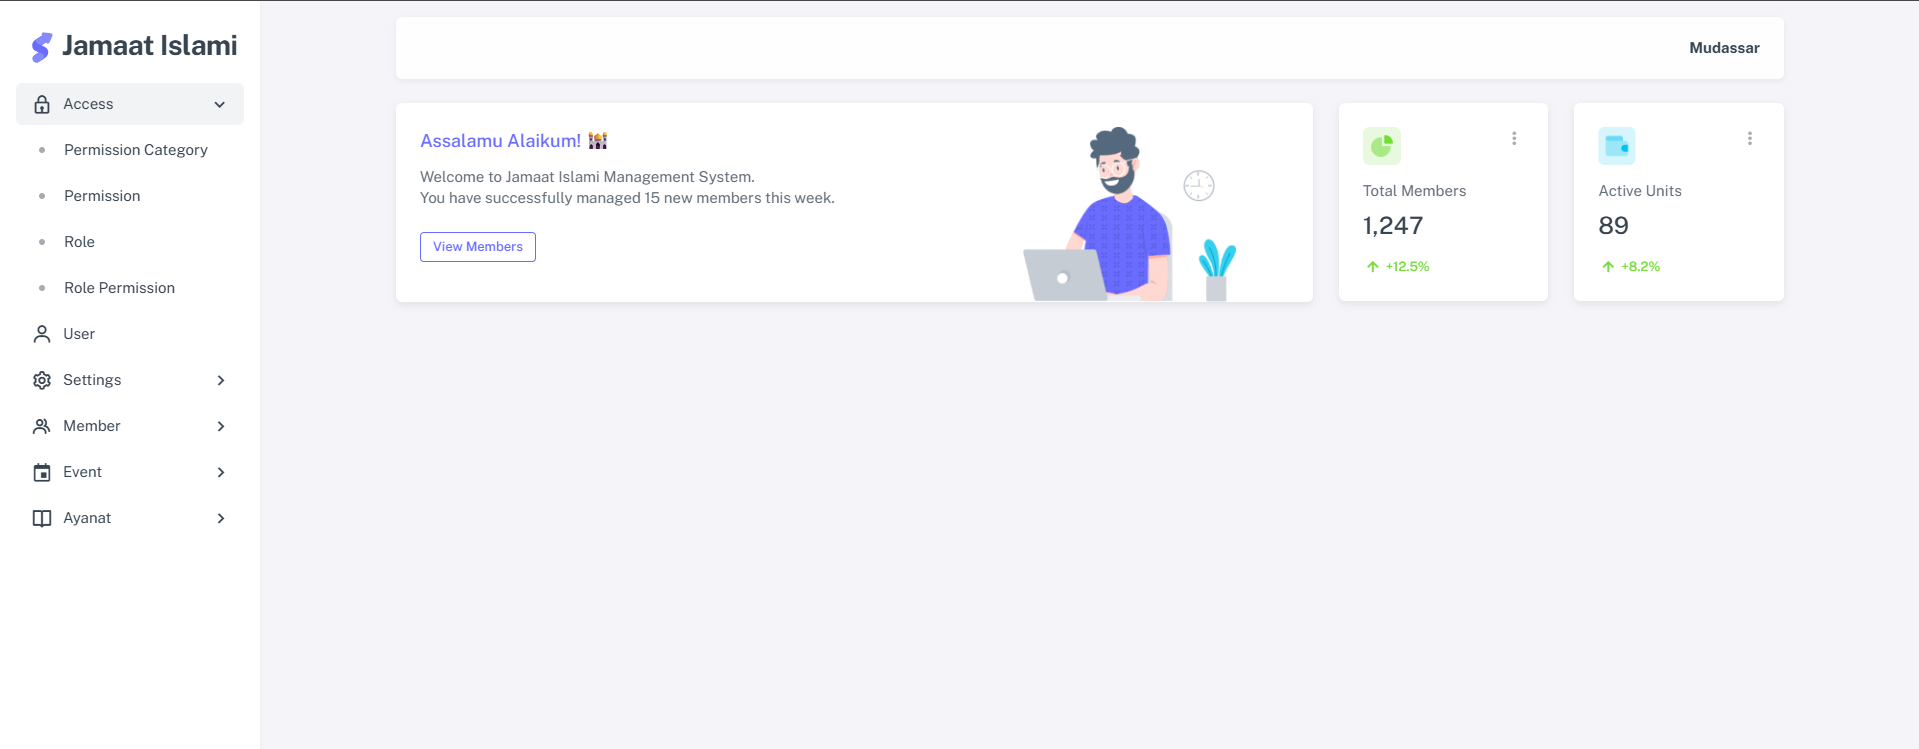
Task: Click the User person icon
Action: (x=42, y=334)
